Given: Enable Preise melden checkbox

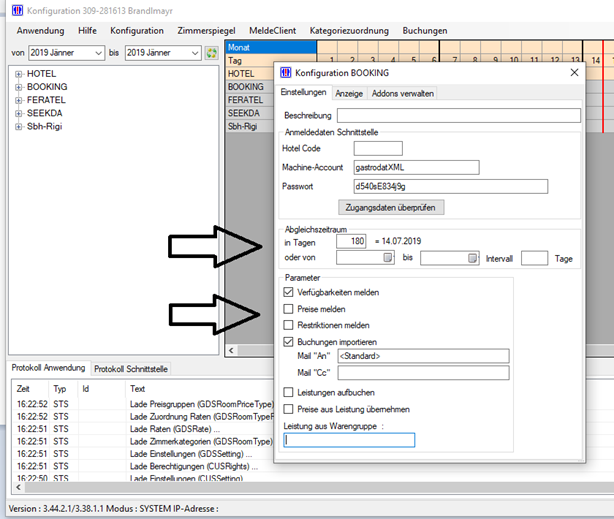Looking at the screenshot, I should (288, 309).
